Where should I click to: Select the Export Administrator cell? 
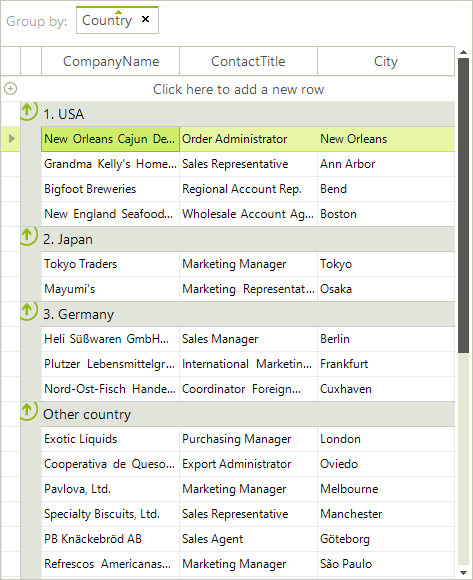(x=248, y=464)
